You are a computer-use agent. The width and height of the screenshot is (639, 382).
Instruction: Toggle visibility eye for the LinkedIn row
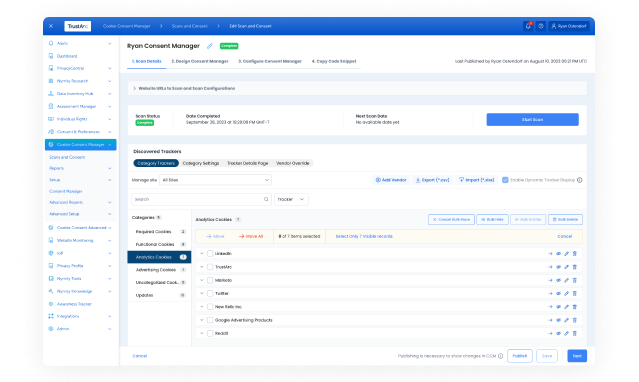pyautogui.click(x=558, y=254)
